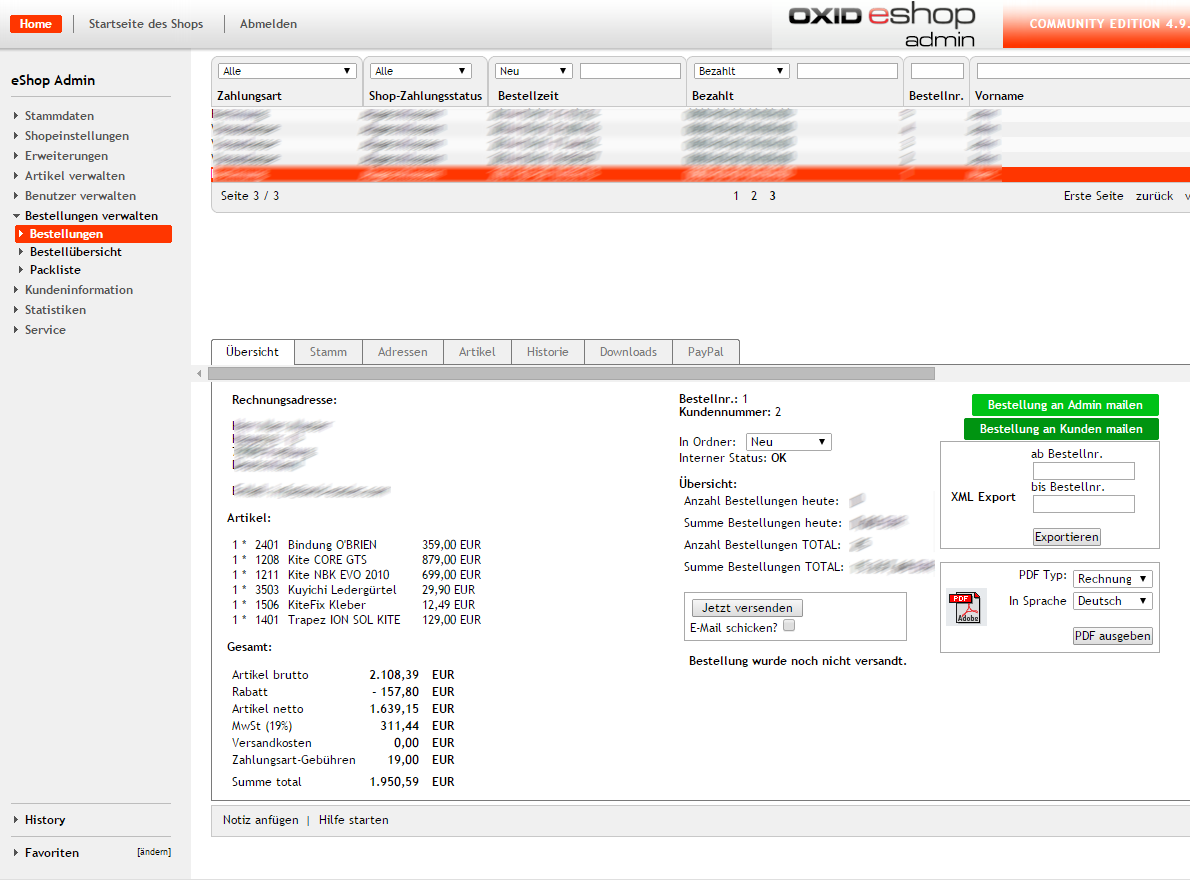Click the Bestellzeit filter text field

[630, 71]
